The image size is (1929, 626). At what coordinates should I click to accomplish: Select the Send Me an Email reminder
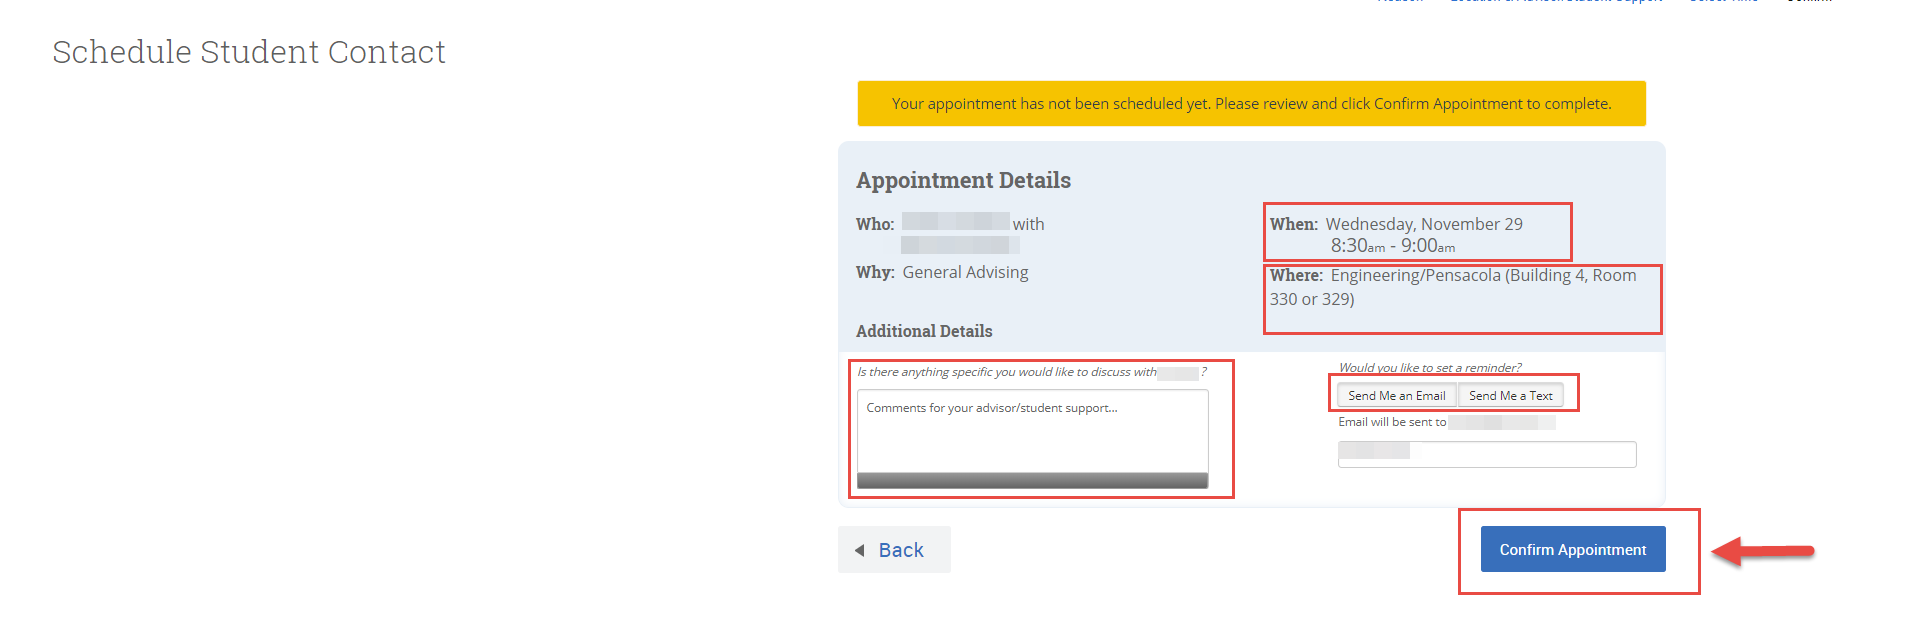pos(1397,396)
